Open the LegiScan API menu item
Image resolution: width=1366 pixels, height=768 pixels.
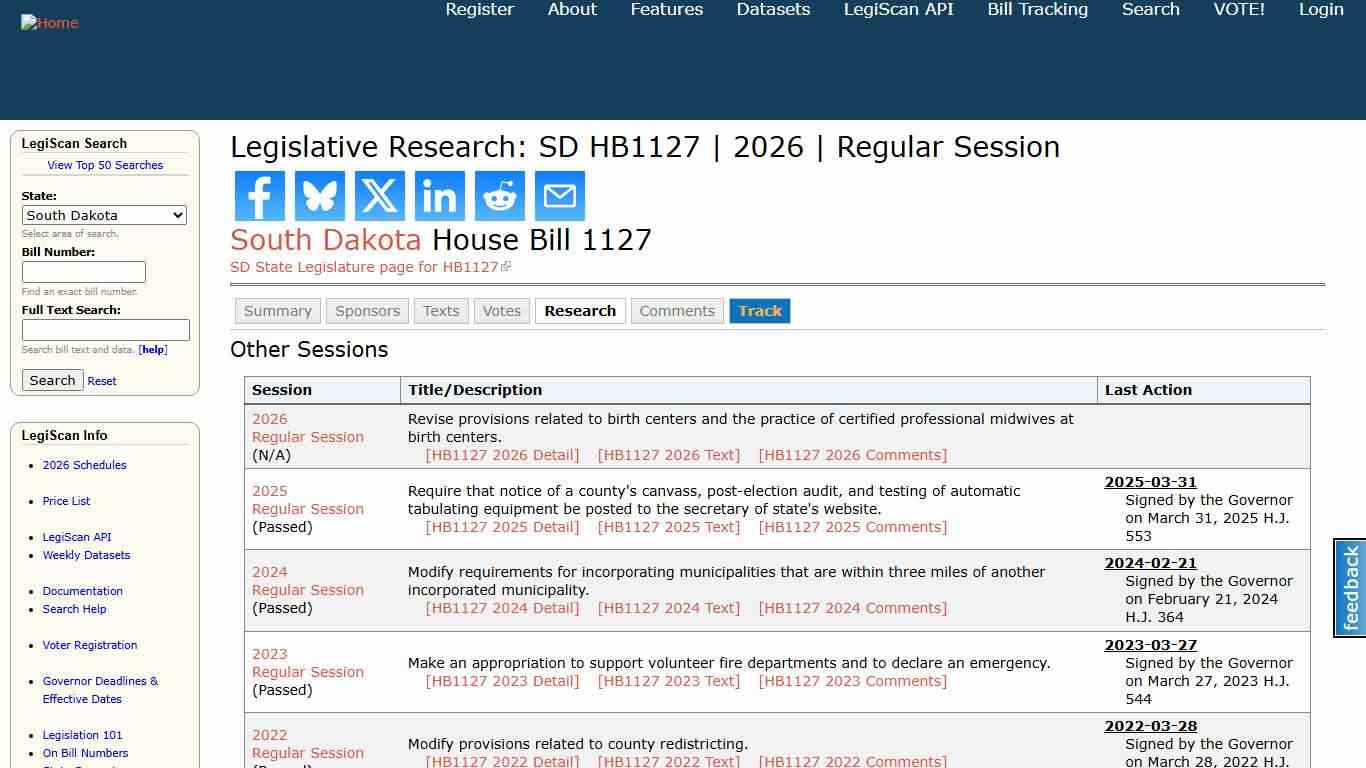pyautogui.click(x=897, y=9)
